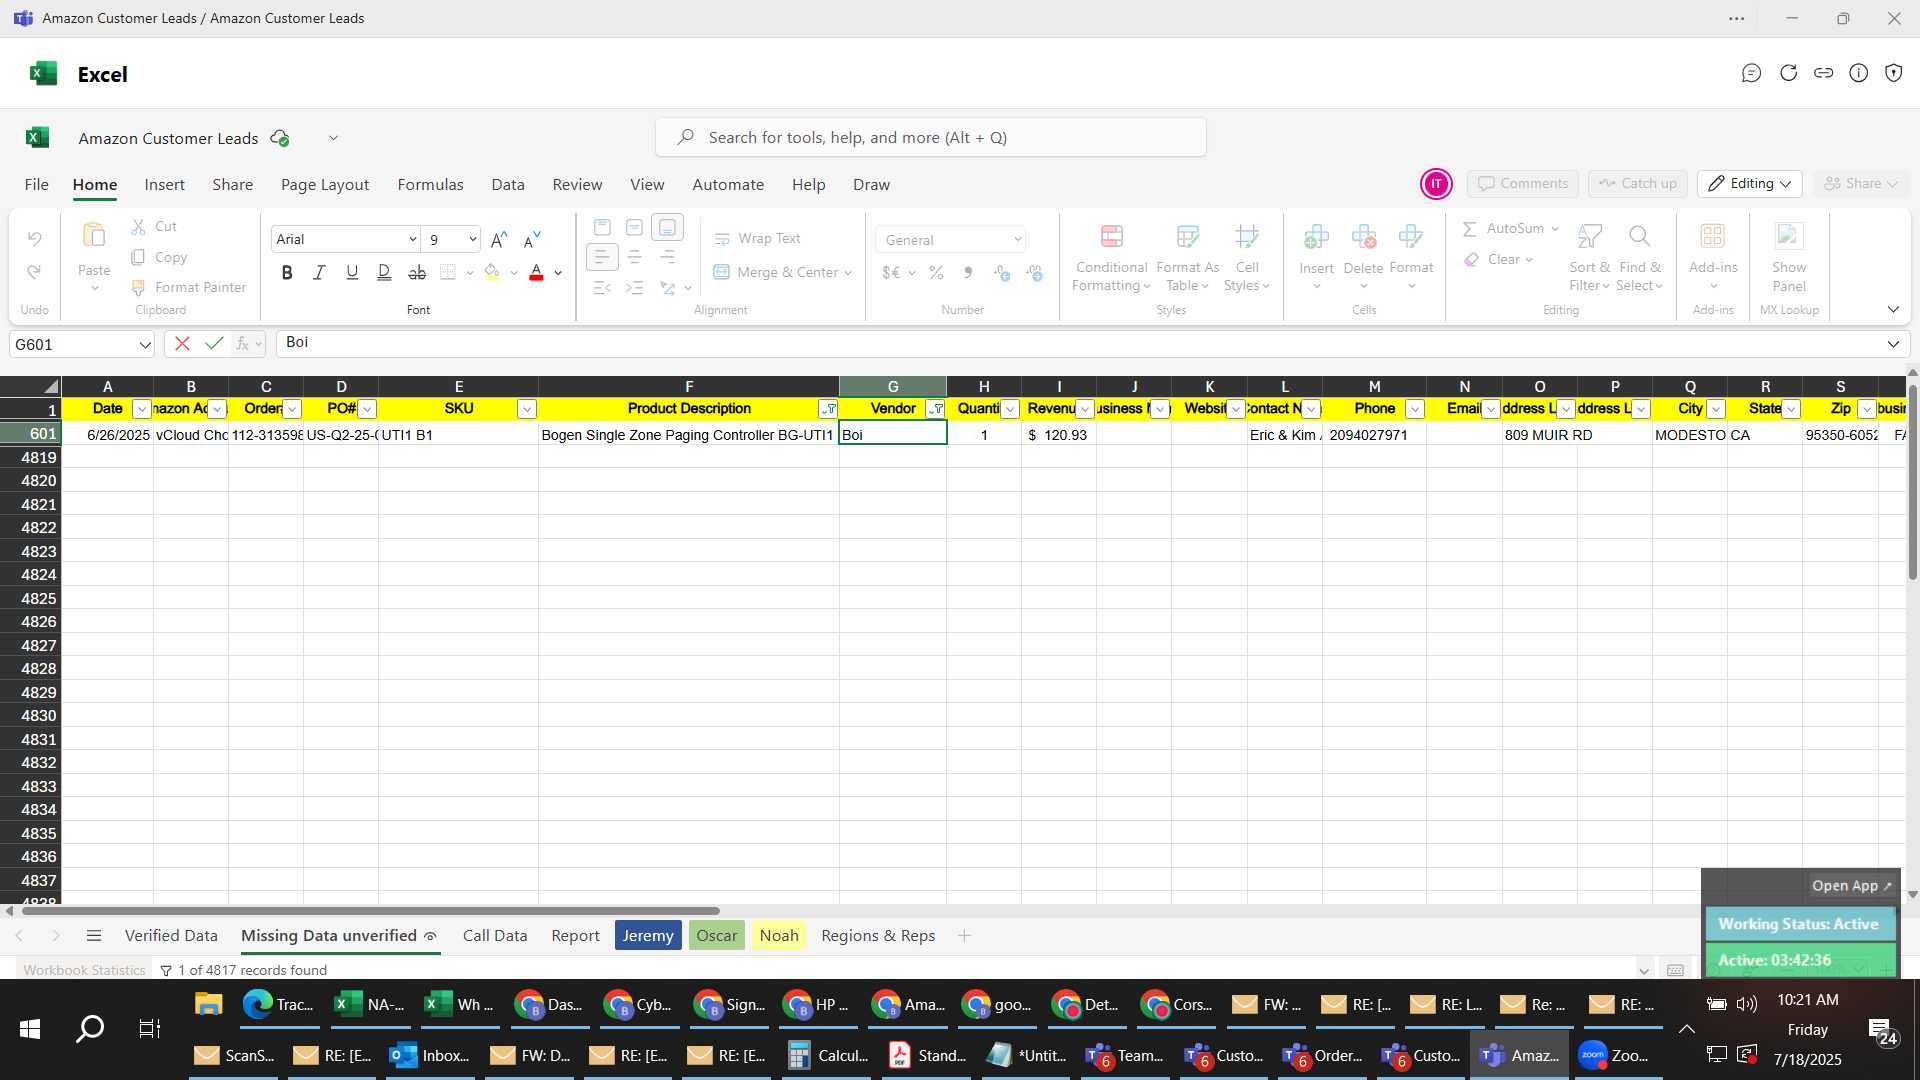Open Vendor column filter dropdown
This screenshot has height=1080, width=1920.
(x=935, y=409)
